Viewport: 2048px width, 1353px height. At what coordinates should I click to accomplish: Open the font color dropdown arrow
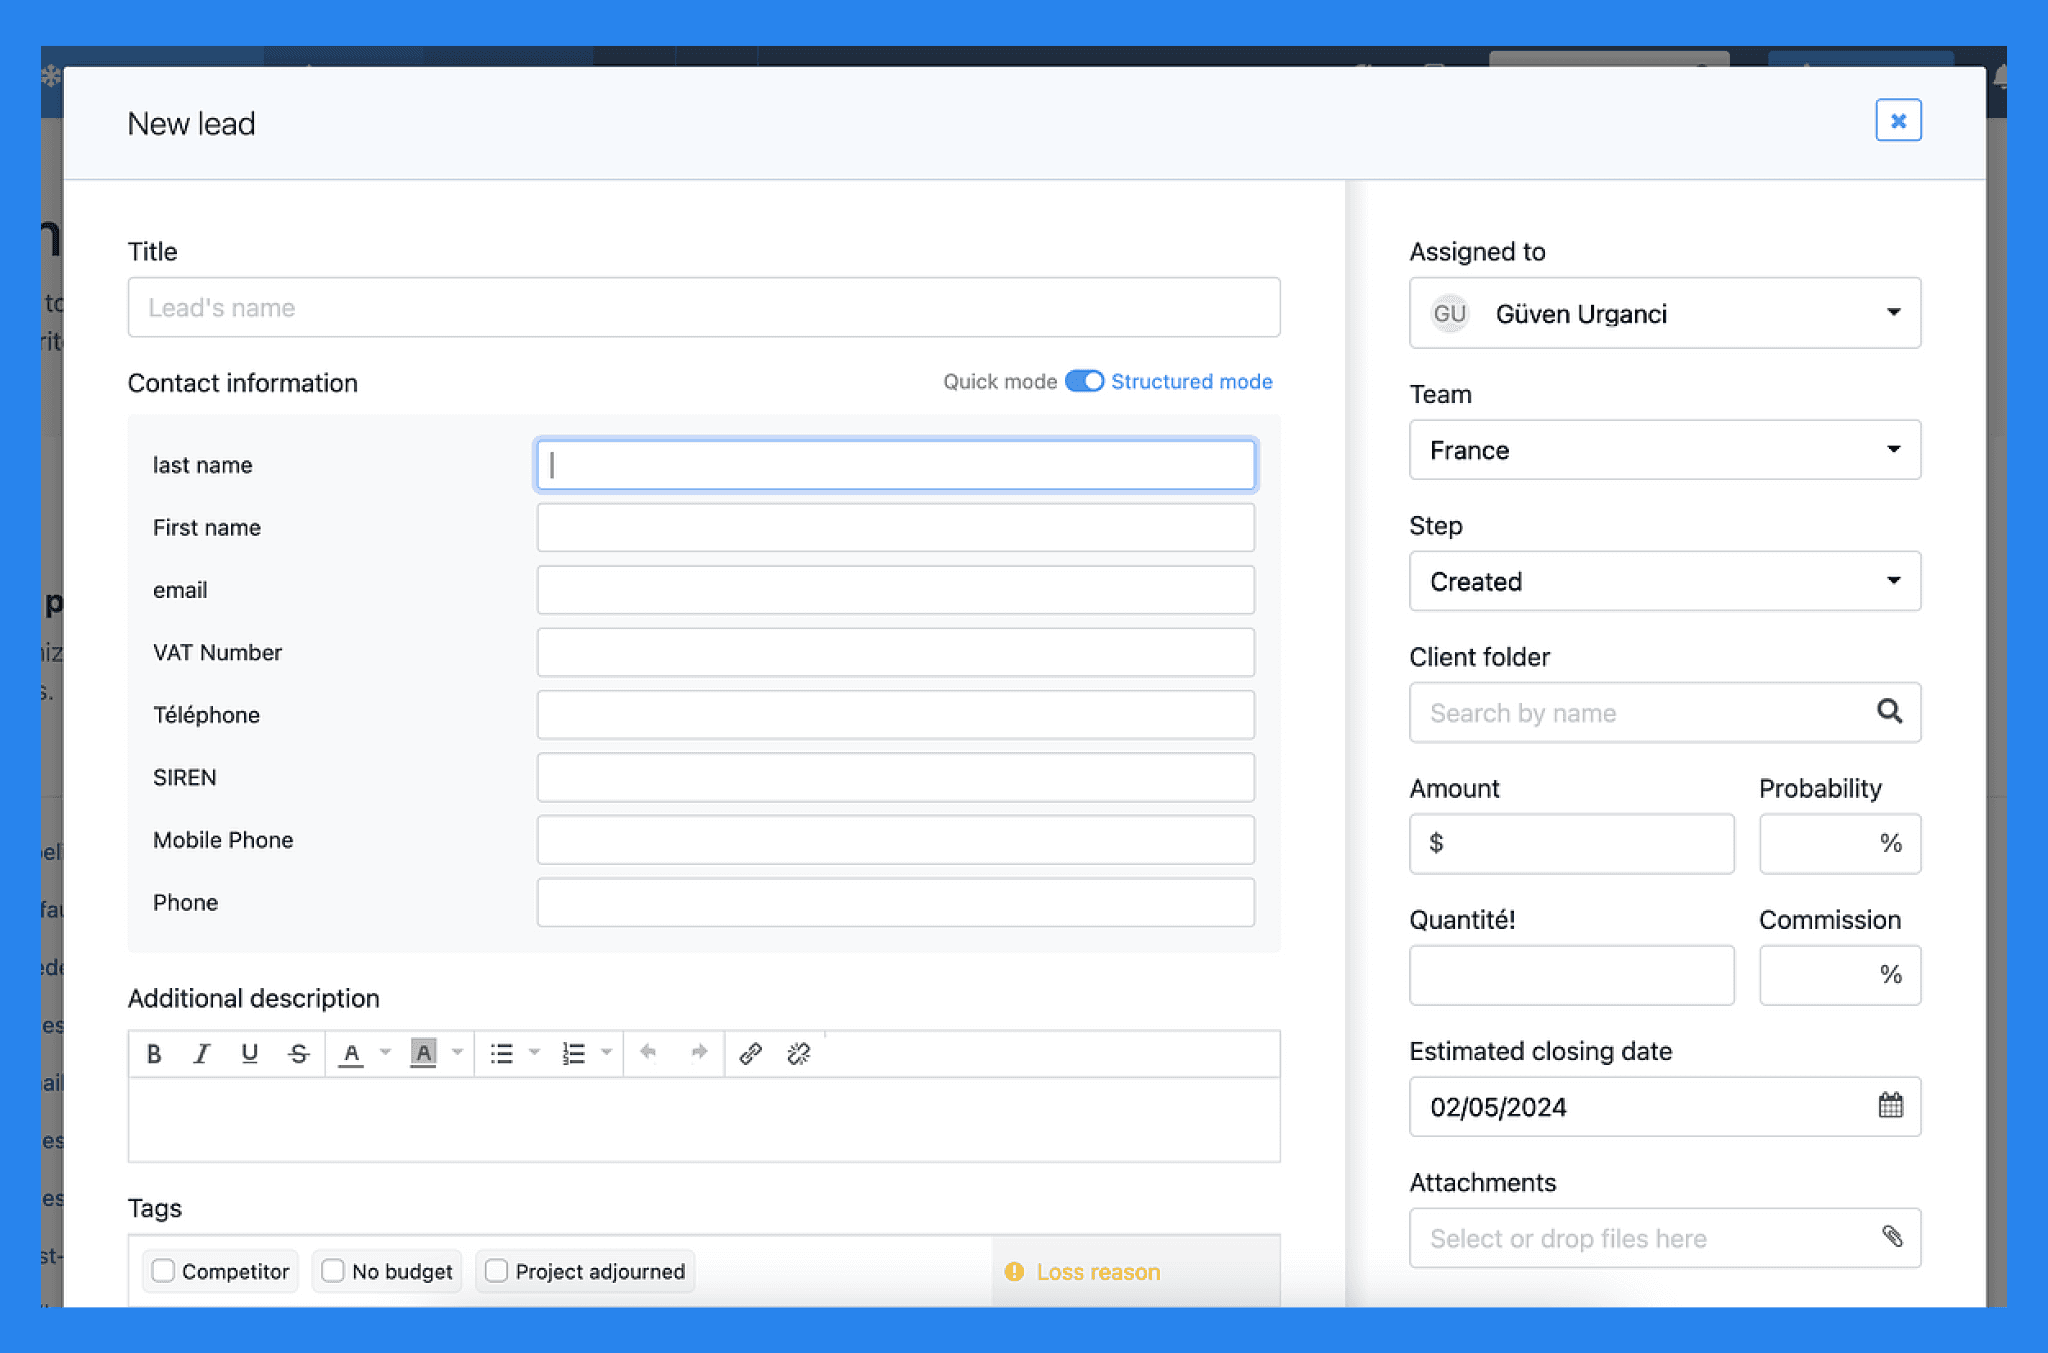[x=385, y=1052]
